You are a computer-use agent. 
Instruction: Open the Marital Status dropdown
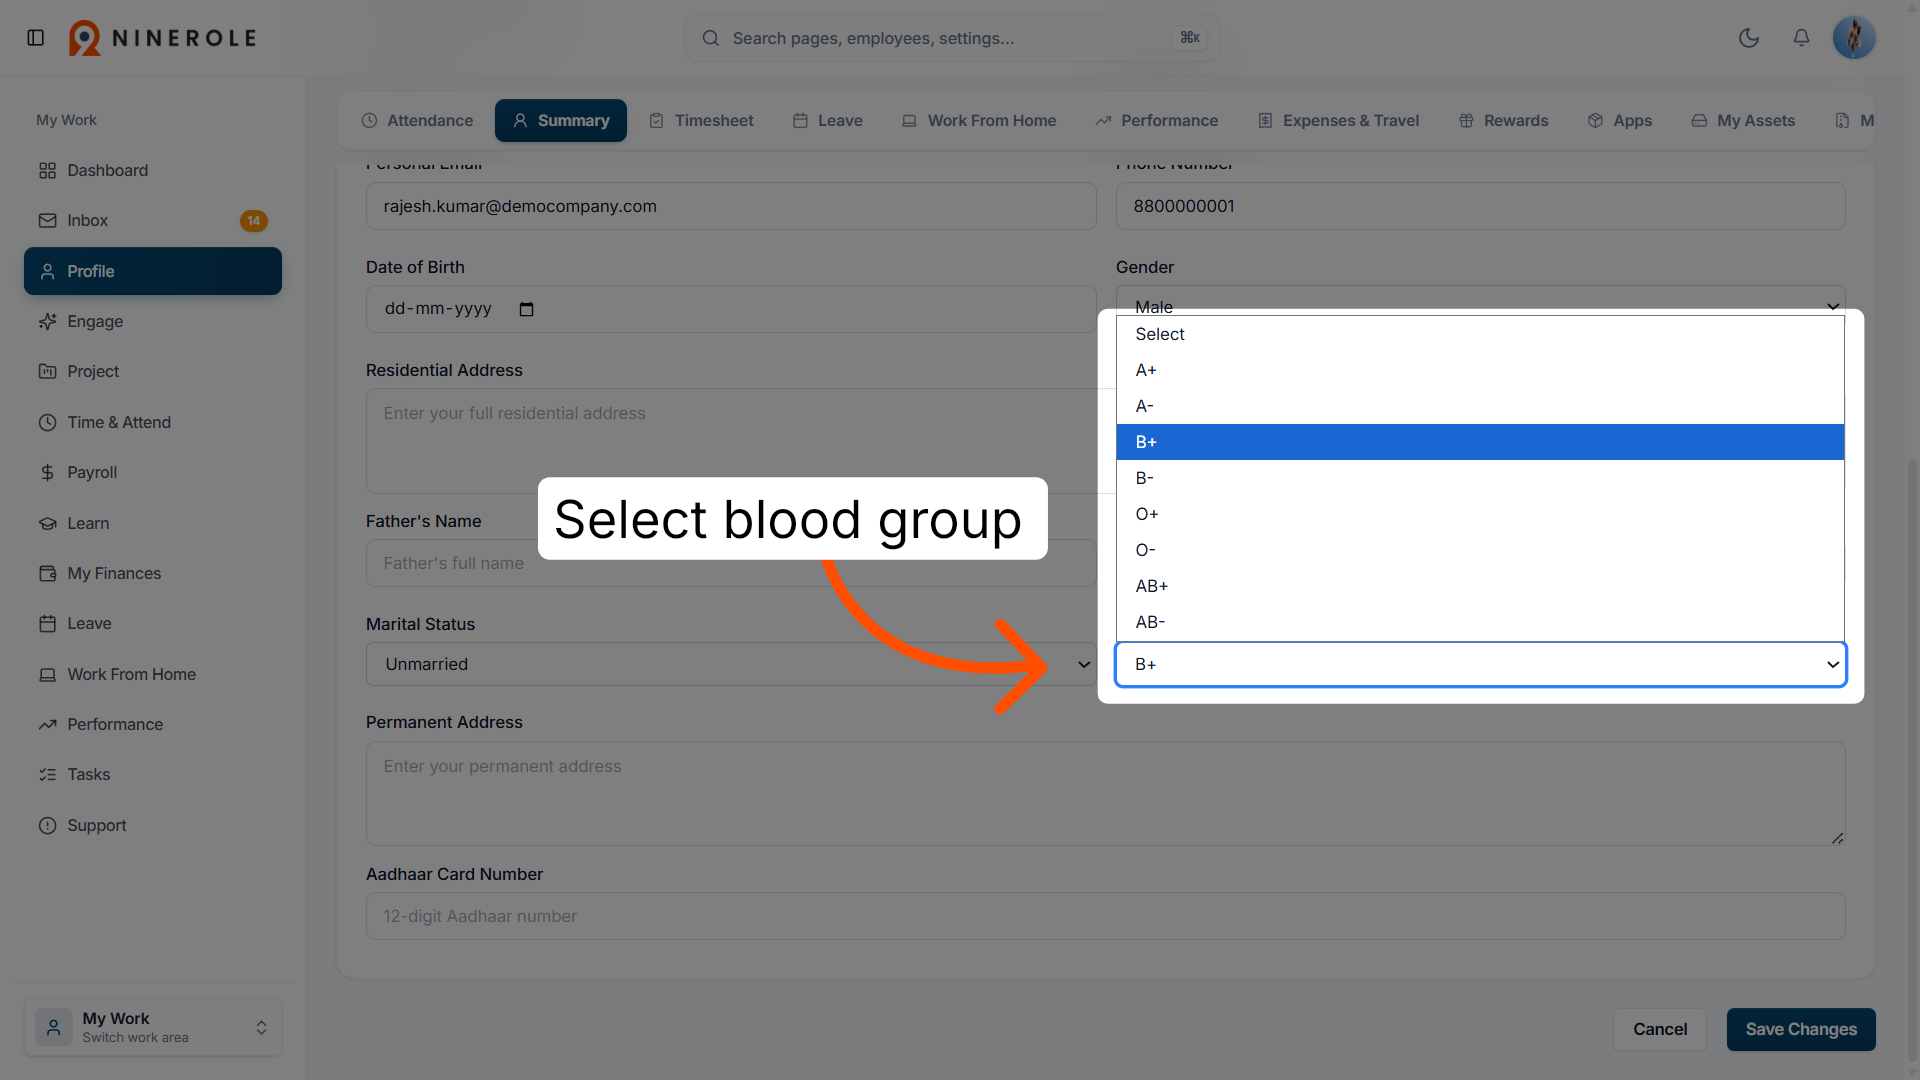[731, 664]
